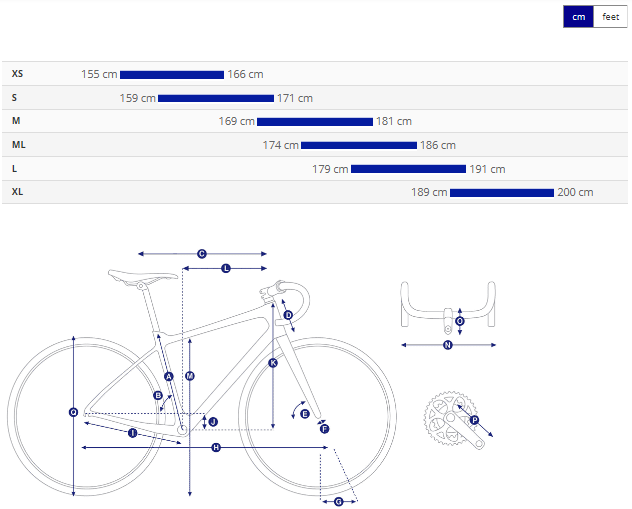Screen dimensions: 632x509
Task: Click the XL size height range bar
Action: (501, 192)
